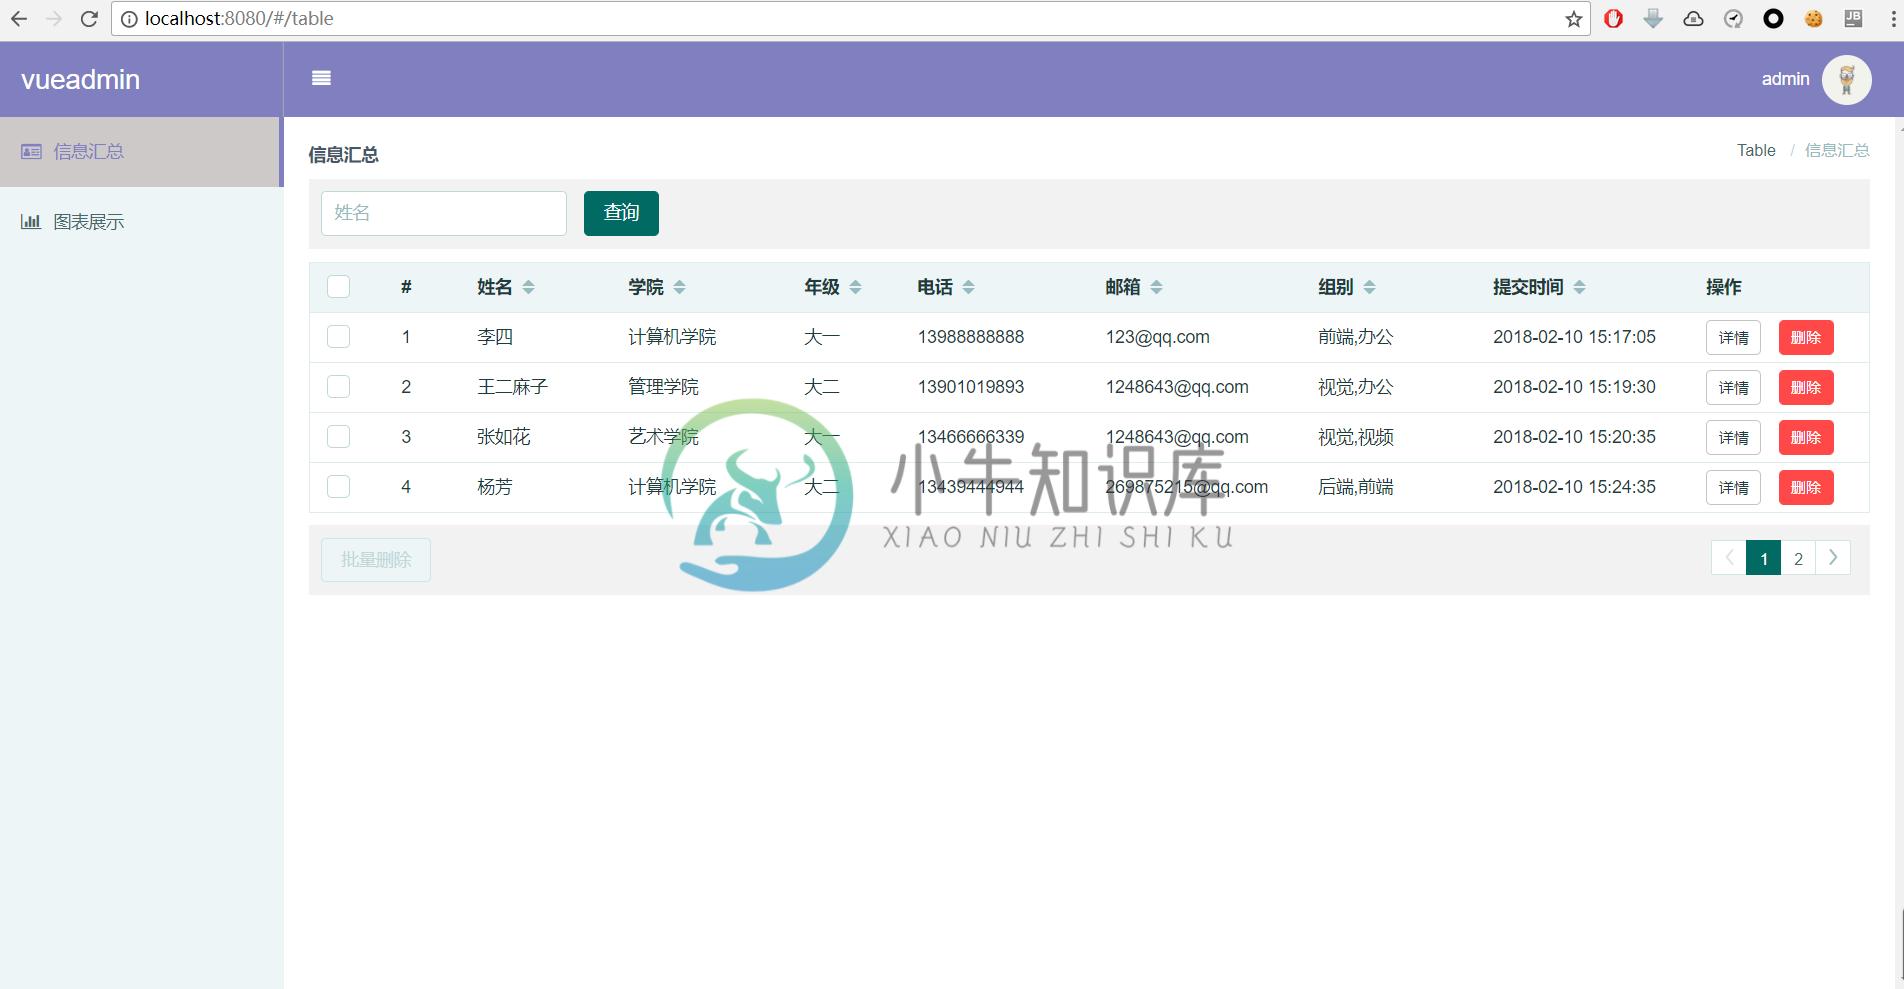The width and height of the screenshot is (1904, 989).
Task: Click timestamp 2018-02-10 15:24:35
Action: [1574, 487]
